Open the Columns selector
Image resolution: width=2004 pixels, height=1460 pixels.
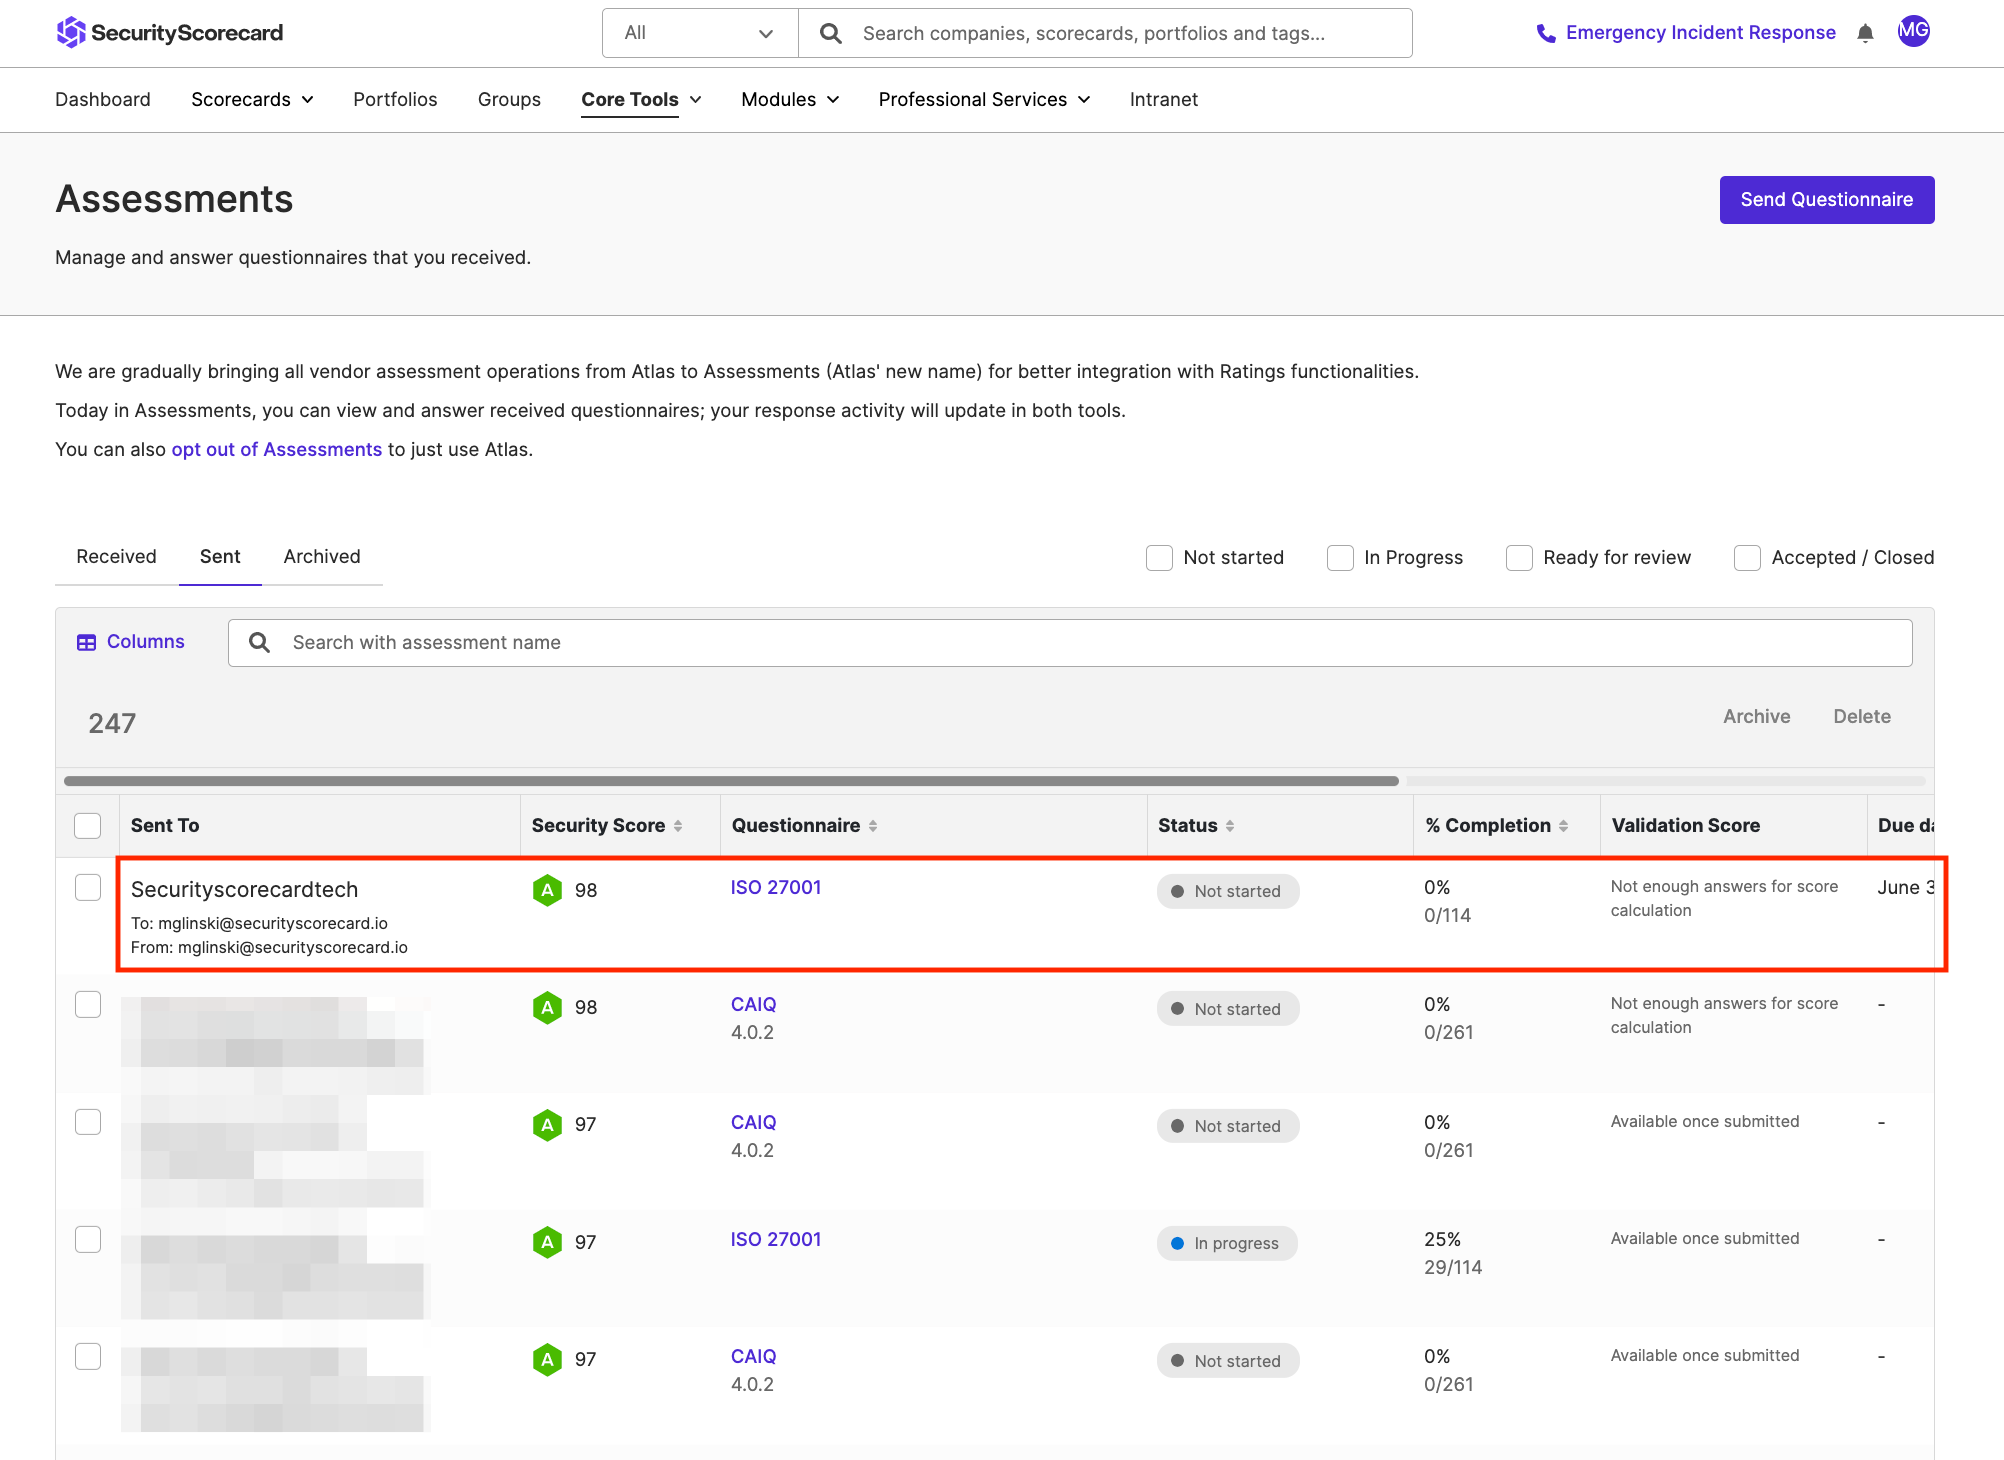point(131,641)
